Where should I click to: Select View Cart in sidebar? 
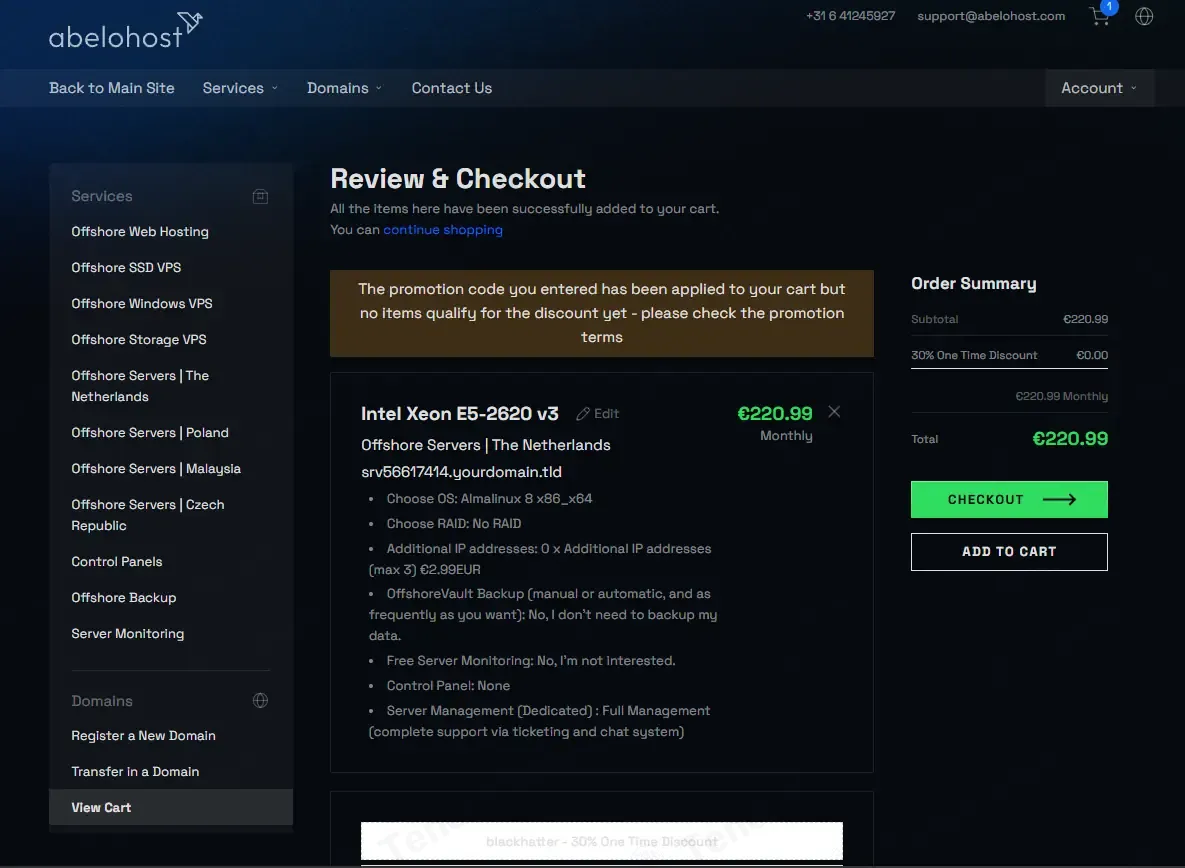click(x=171, y=808)
